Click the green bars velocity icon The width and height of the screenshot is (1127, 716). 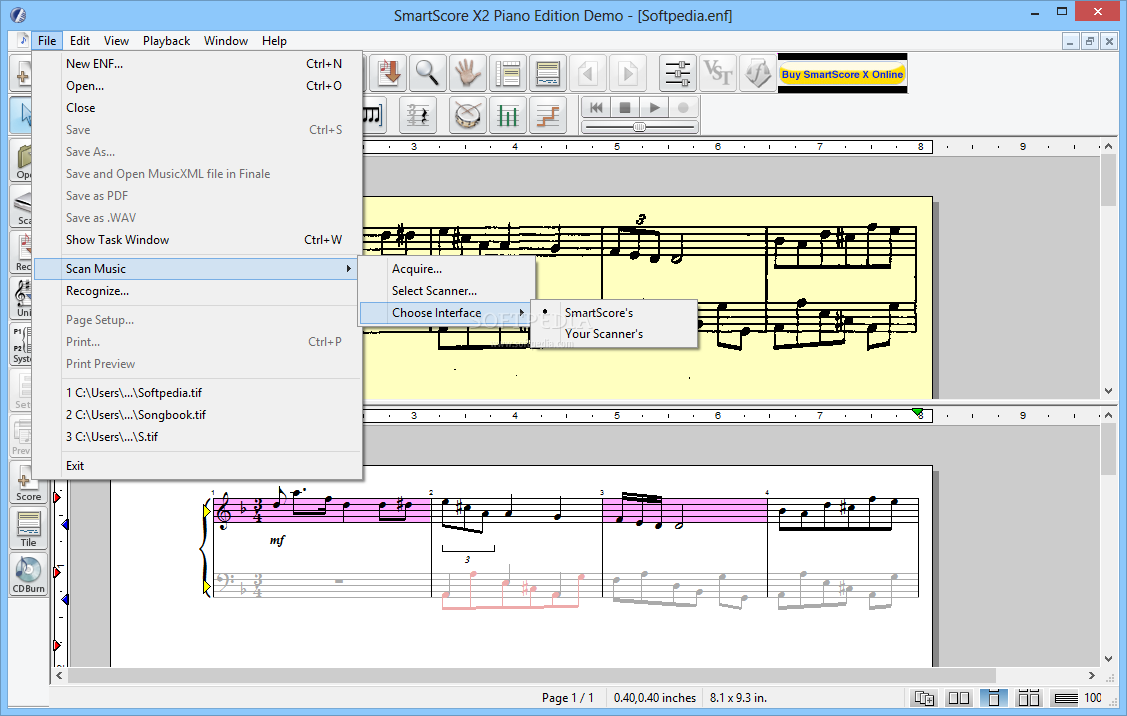coord(507,115)
